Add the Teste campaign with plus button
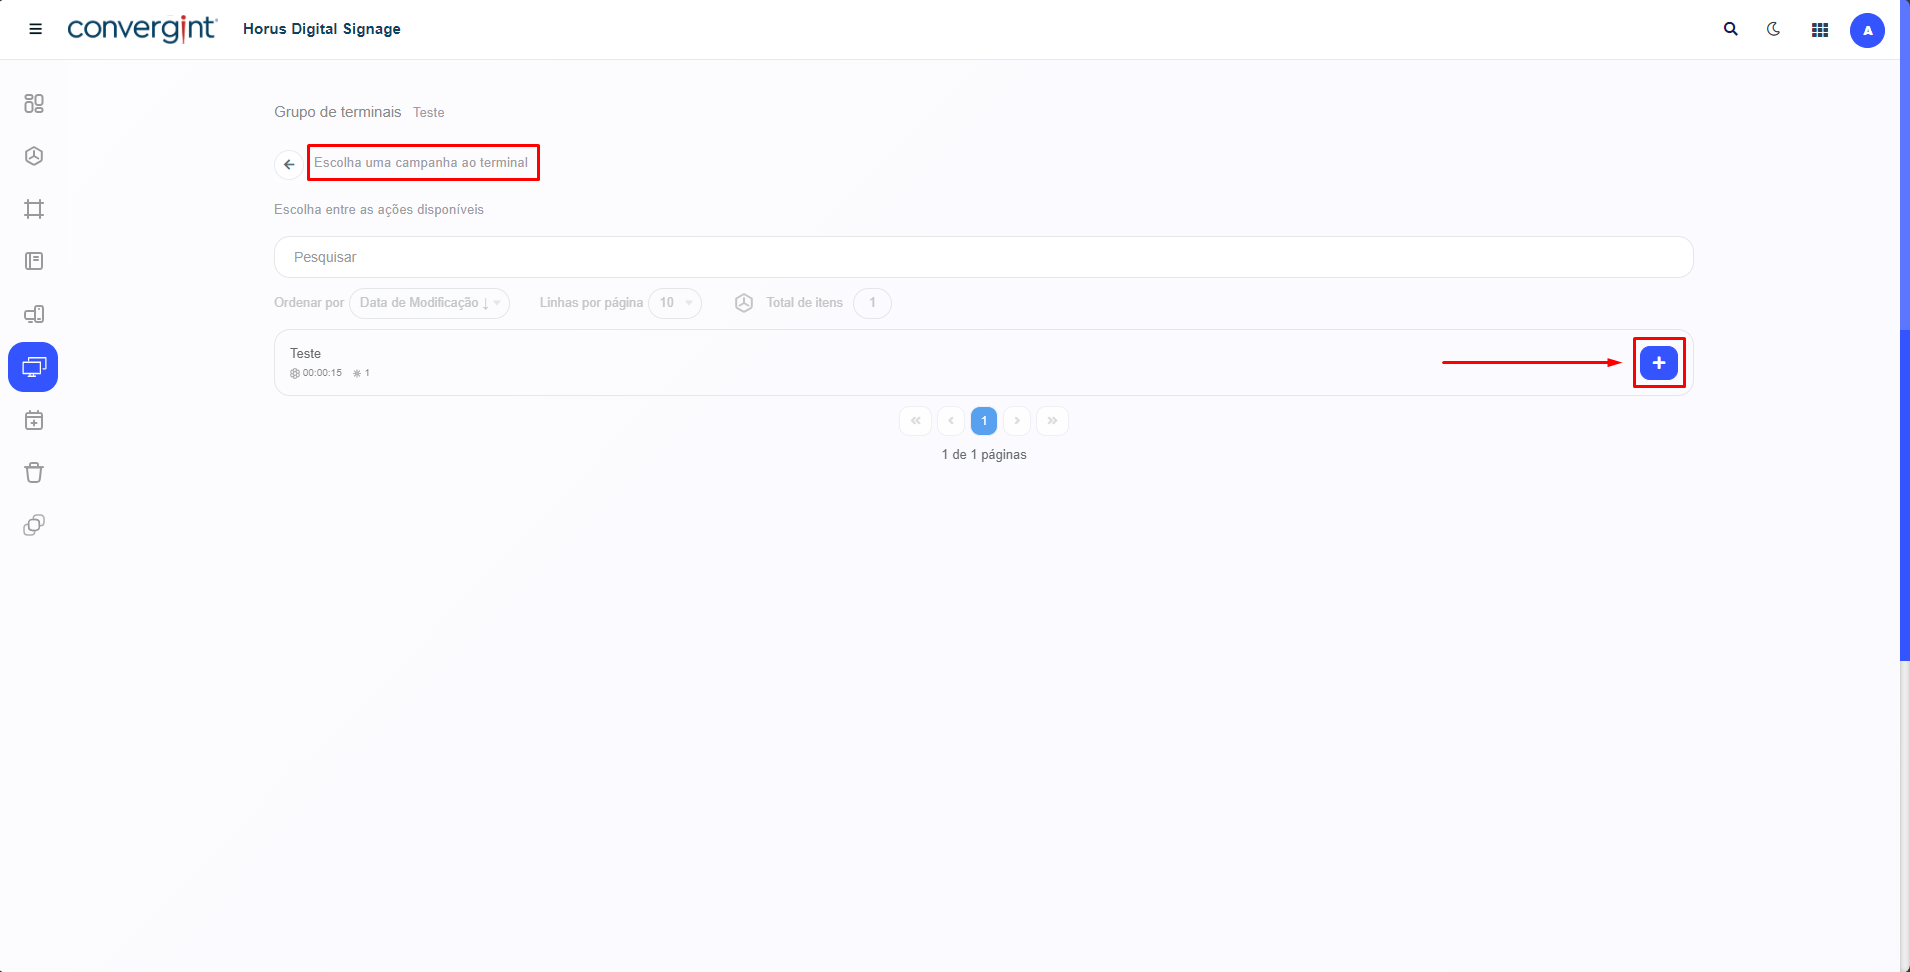The image size is (1910, 972). [1658, 363]
